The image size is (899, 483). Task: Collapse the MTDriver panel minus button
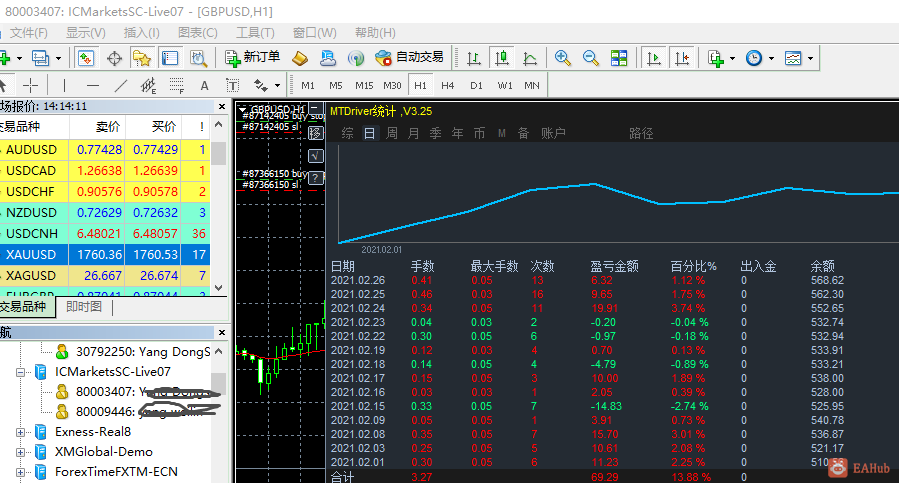click(316, 108)
